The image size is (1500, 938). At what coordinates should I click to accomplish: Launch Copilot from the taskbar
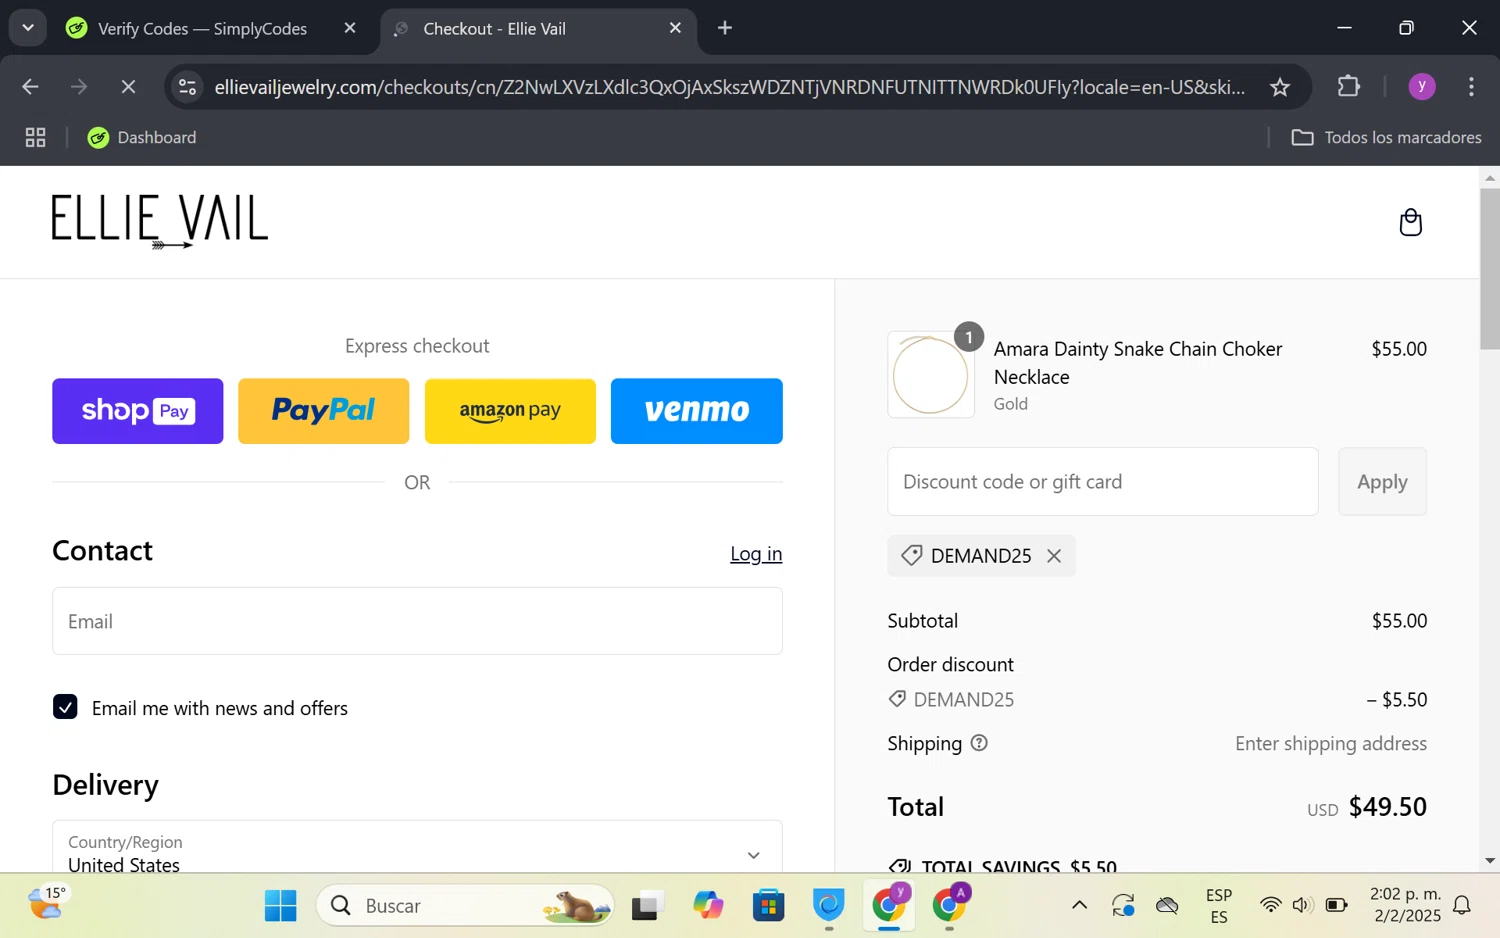[x=708, y=906]
